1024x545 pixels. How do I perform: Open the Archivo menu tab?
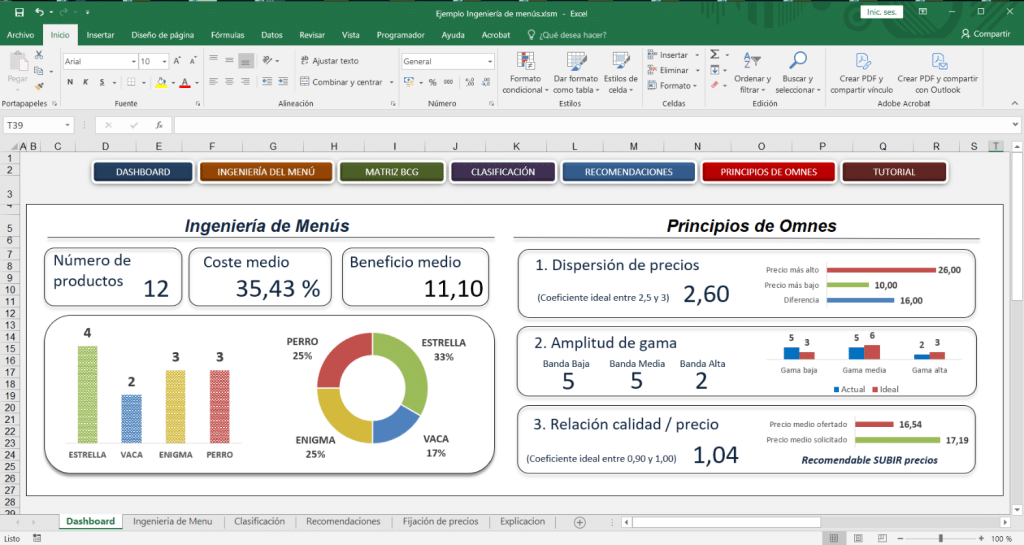tap(20, 35)
